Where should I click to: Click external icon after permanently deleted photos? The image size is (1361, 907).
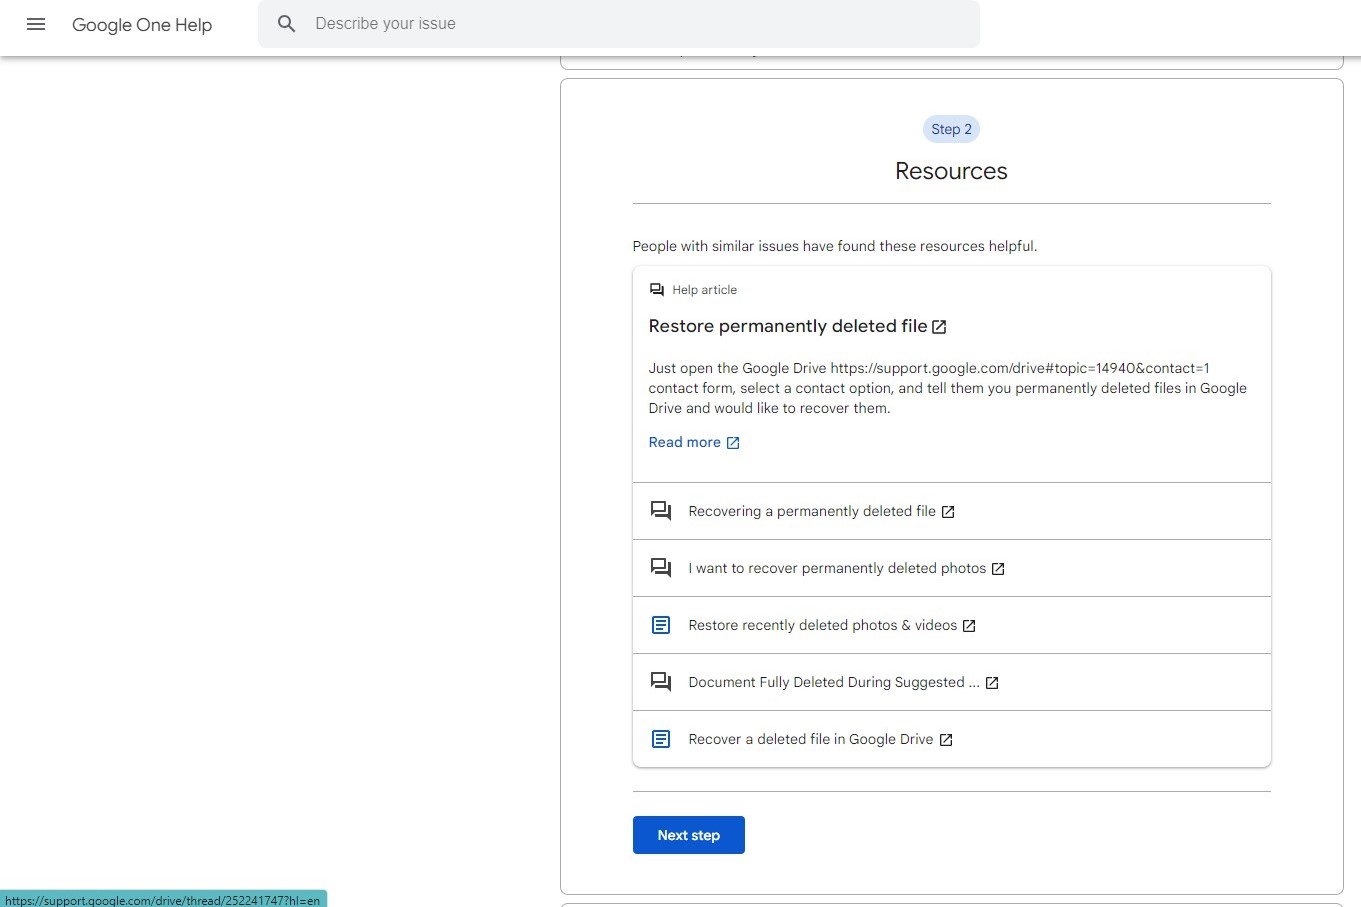pyautogui.click(x=998, y=569)
